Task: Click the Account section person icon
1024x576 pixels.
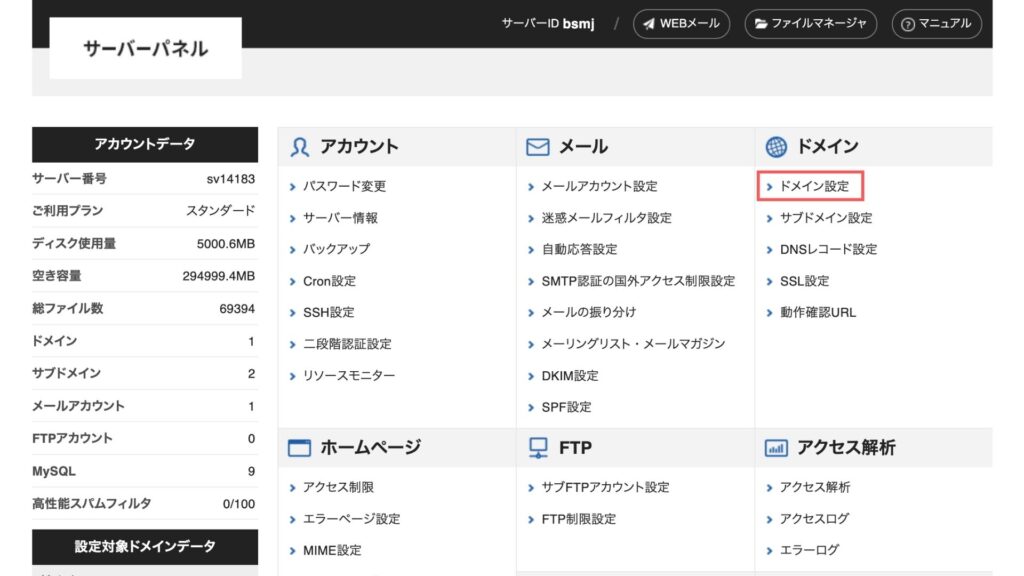Action: (x=300, y=147)
